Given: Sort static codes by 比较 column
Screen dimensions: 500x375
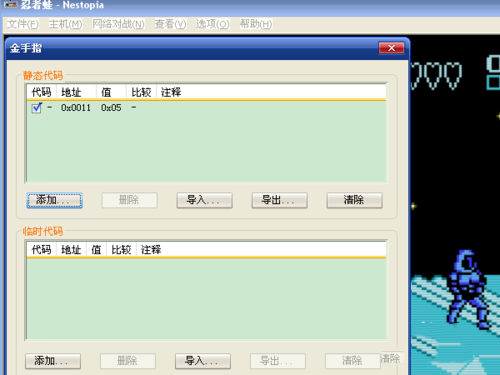Looking at the screenshot, I should (142, 92).
